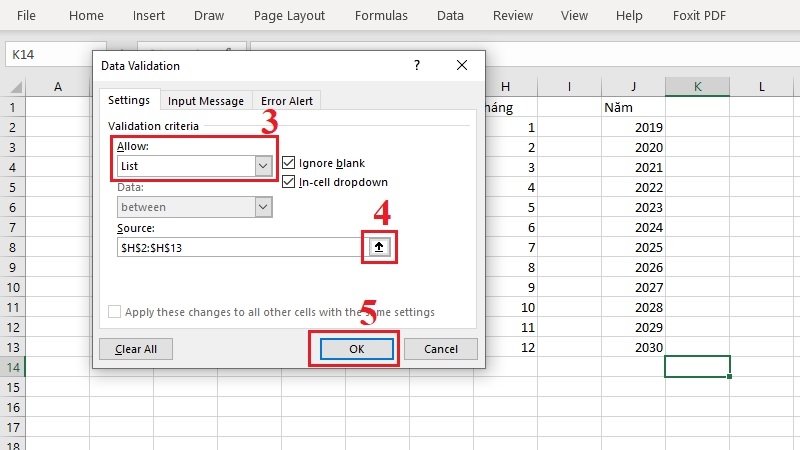Open the Foxit PDF ribbon tab
Screen dimensions: 800x450
pyautogui.click(x=699, y=16)
